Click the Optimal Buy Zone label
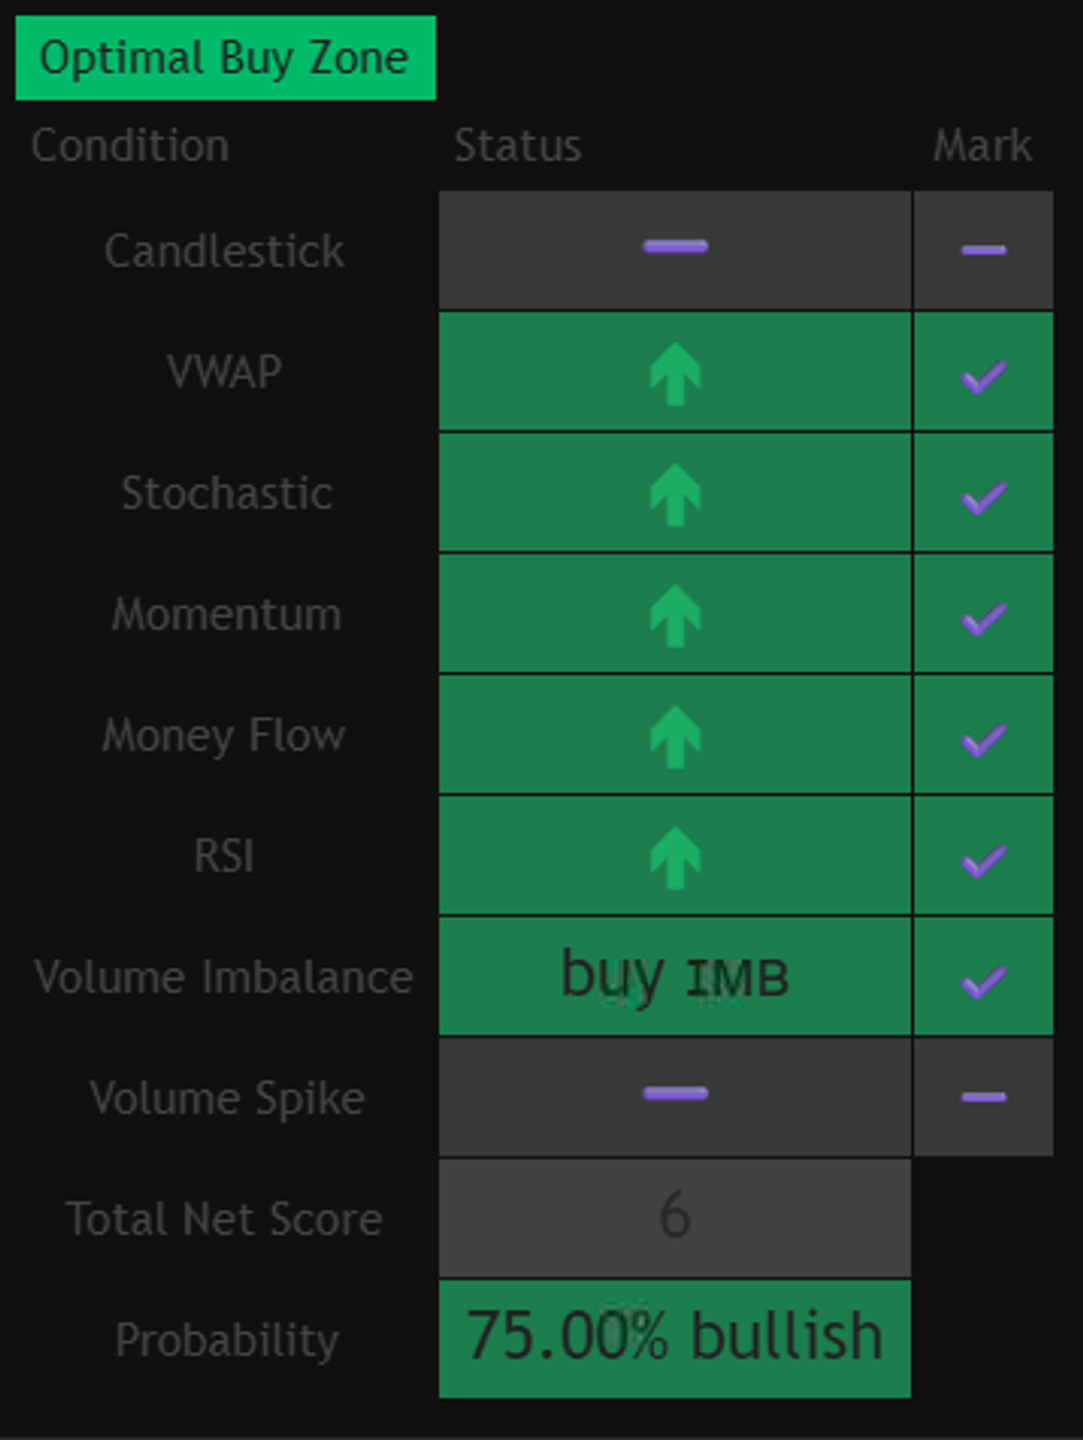This screenshot has width=1083, height=1440. [225, 58]
